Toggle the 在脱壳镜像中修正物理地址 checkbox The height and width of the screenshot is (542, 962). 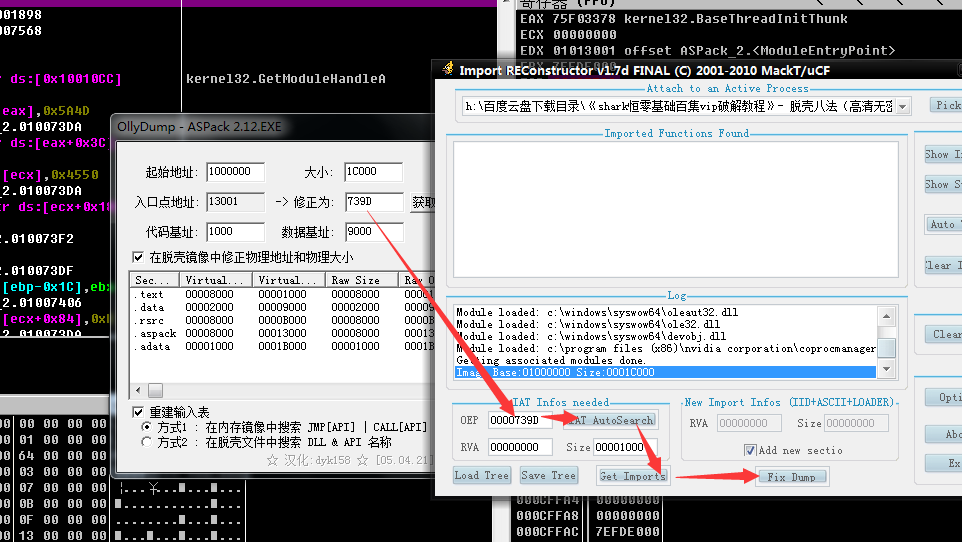(x=138, y=257)
